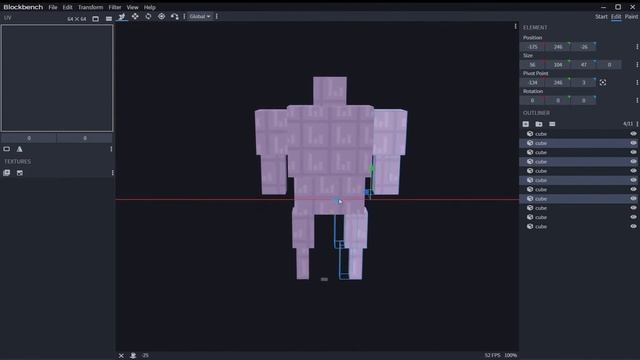
Task: Click the rounded rectangle icon under UV editor
Action: tap(7, 149)
